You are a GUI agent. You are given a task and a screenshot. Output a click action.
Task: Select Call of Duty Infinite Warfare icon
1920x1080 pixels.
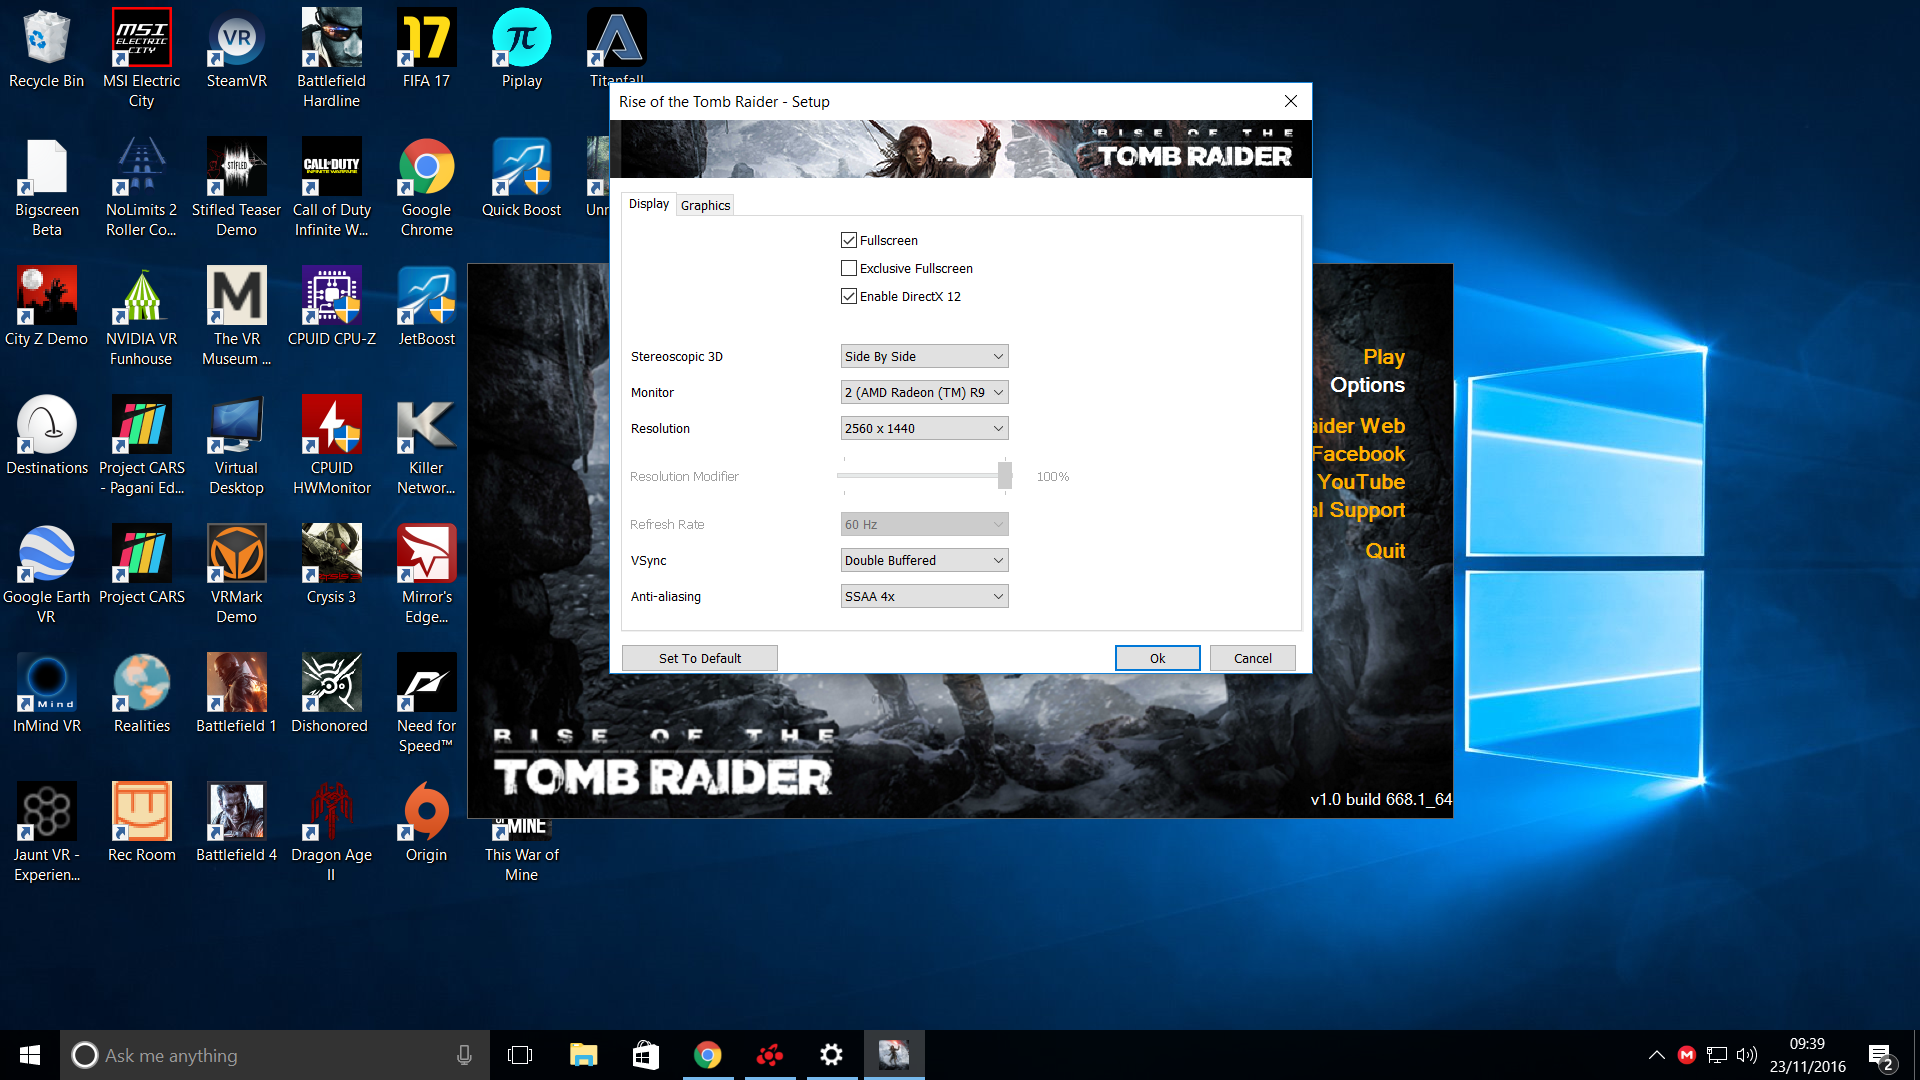[x=331, y=188]
